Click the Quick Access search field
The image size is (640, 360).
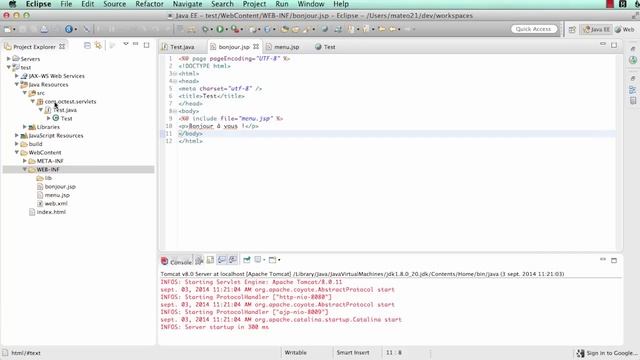(x=534, y=29)
